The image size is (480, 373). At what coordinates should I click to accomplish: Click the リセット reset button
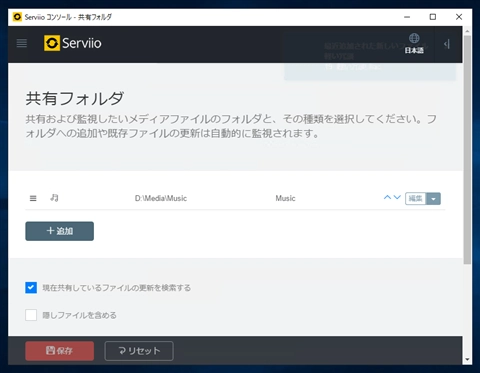(139, 351)
